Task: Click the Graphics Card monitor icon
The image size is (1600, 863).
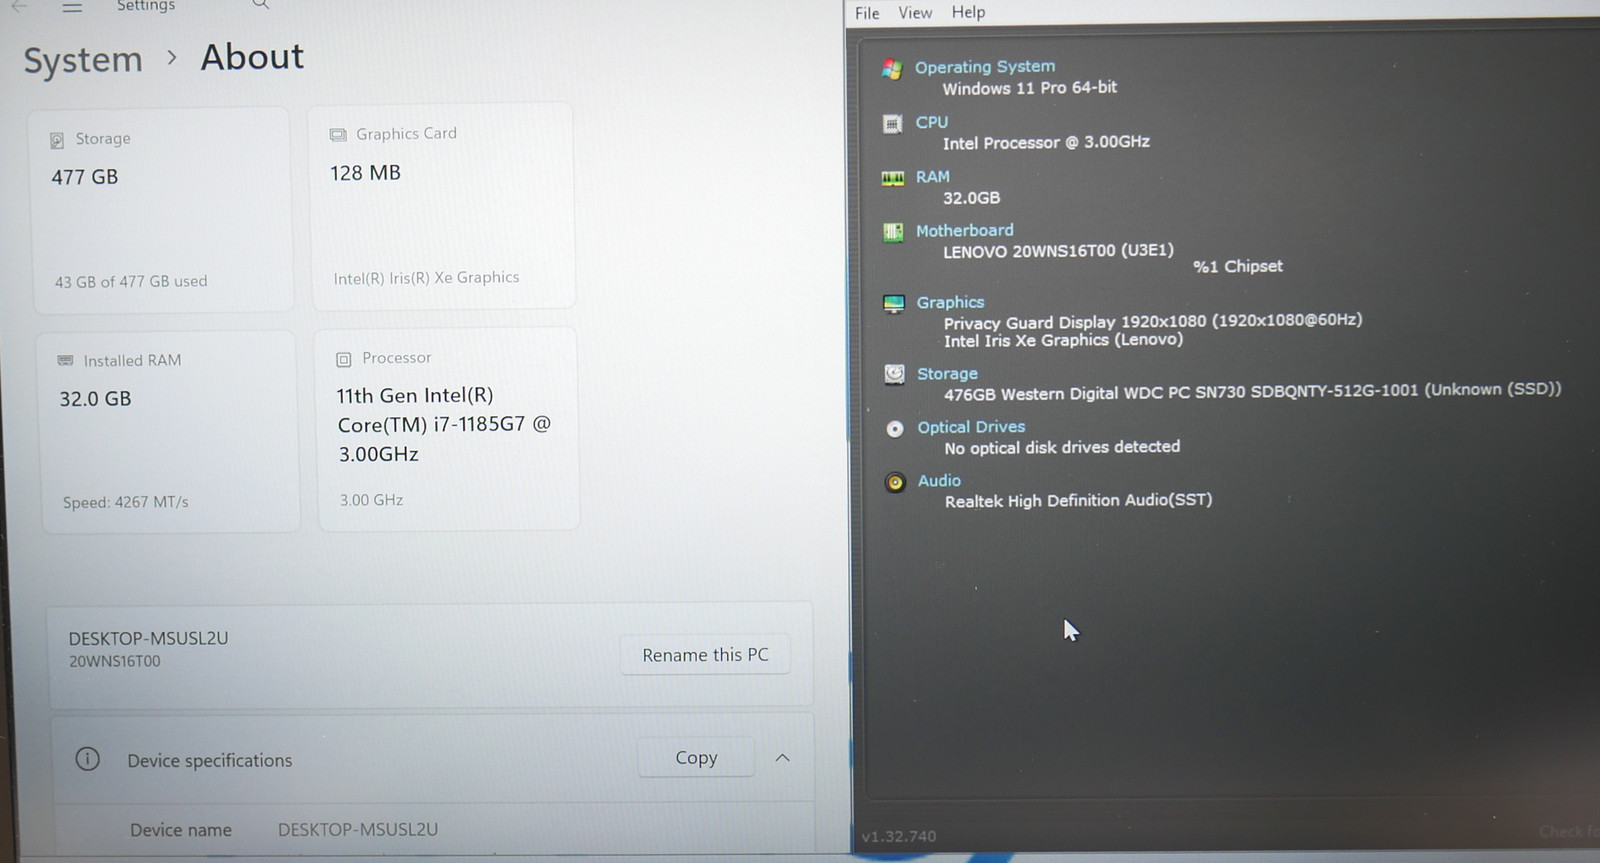Action: point(338,135)
